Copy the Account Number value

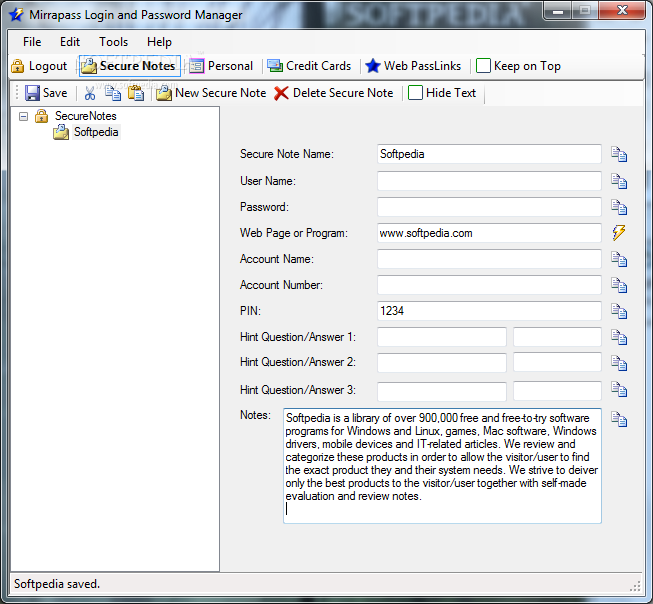pos(619,285)
